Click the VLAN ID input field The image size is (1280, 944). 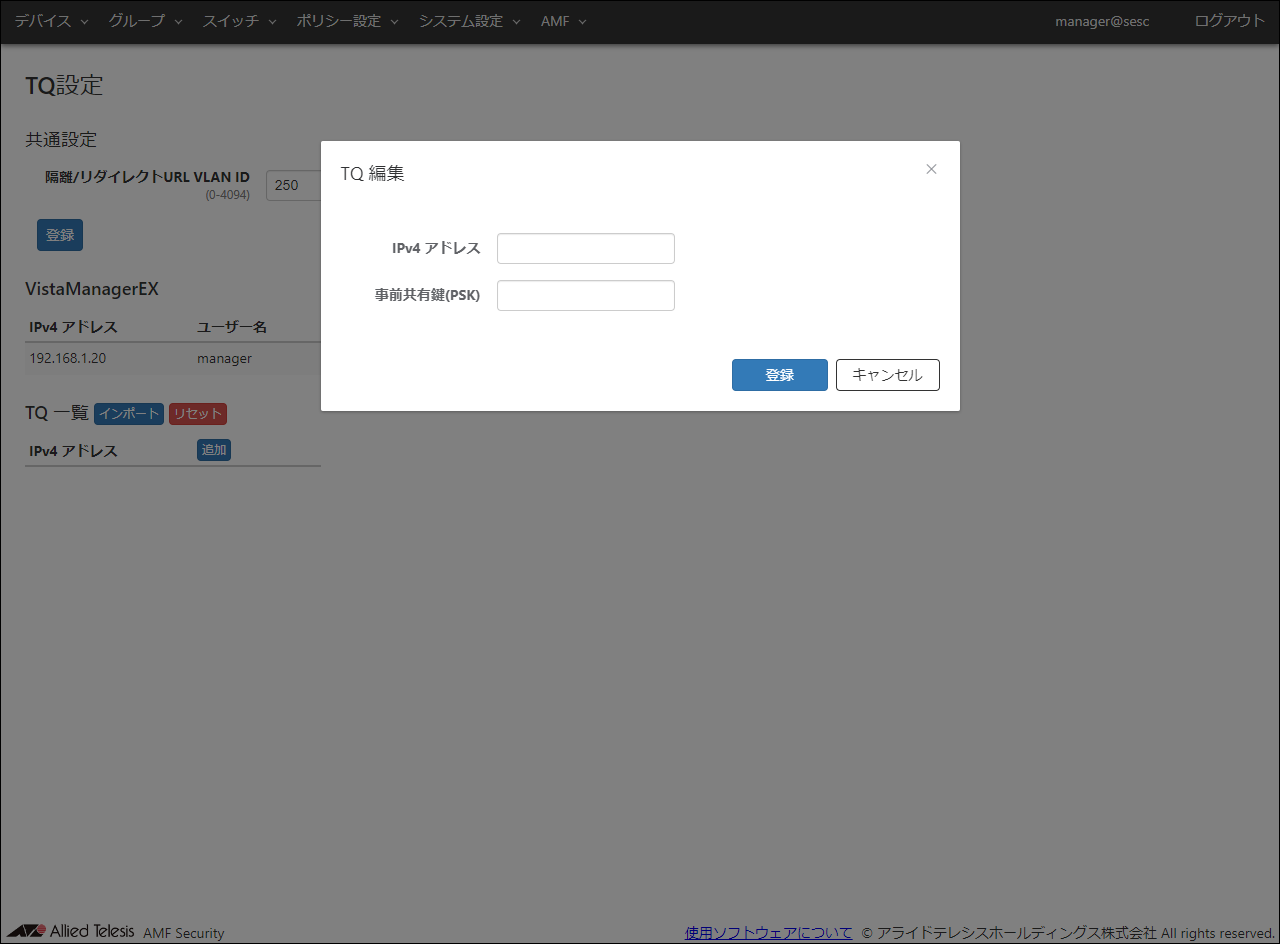click(x=293, y=185)
